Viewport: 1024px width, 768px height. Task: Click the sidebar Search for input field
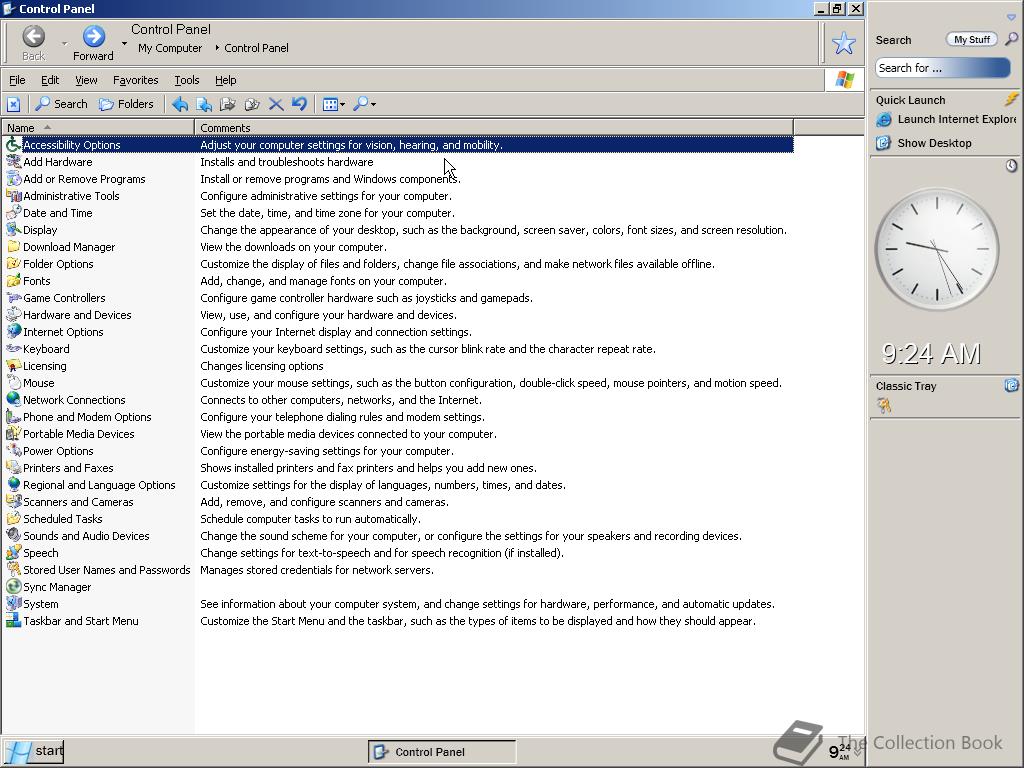pyautogui.click(x=942, y=68)
